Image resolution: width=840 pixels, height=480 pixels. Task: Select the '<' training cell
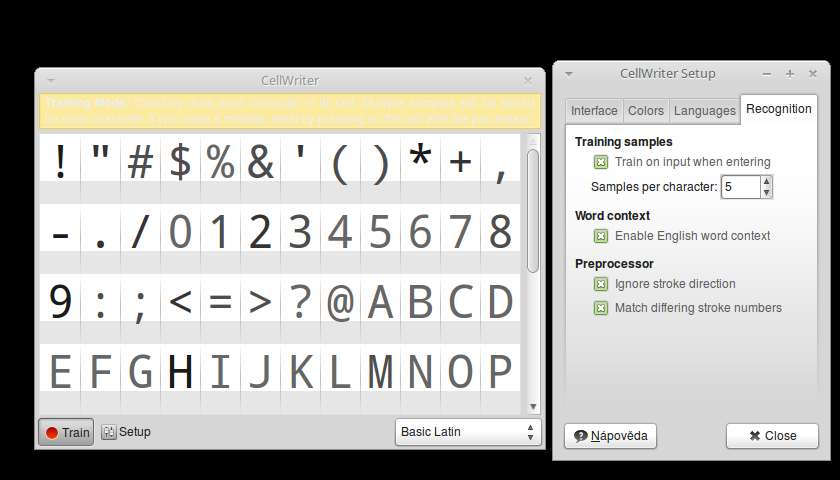[181, 307]
